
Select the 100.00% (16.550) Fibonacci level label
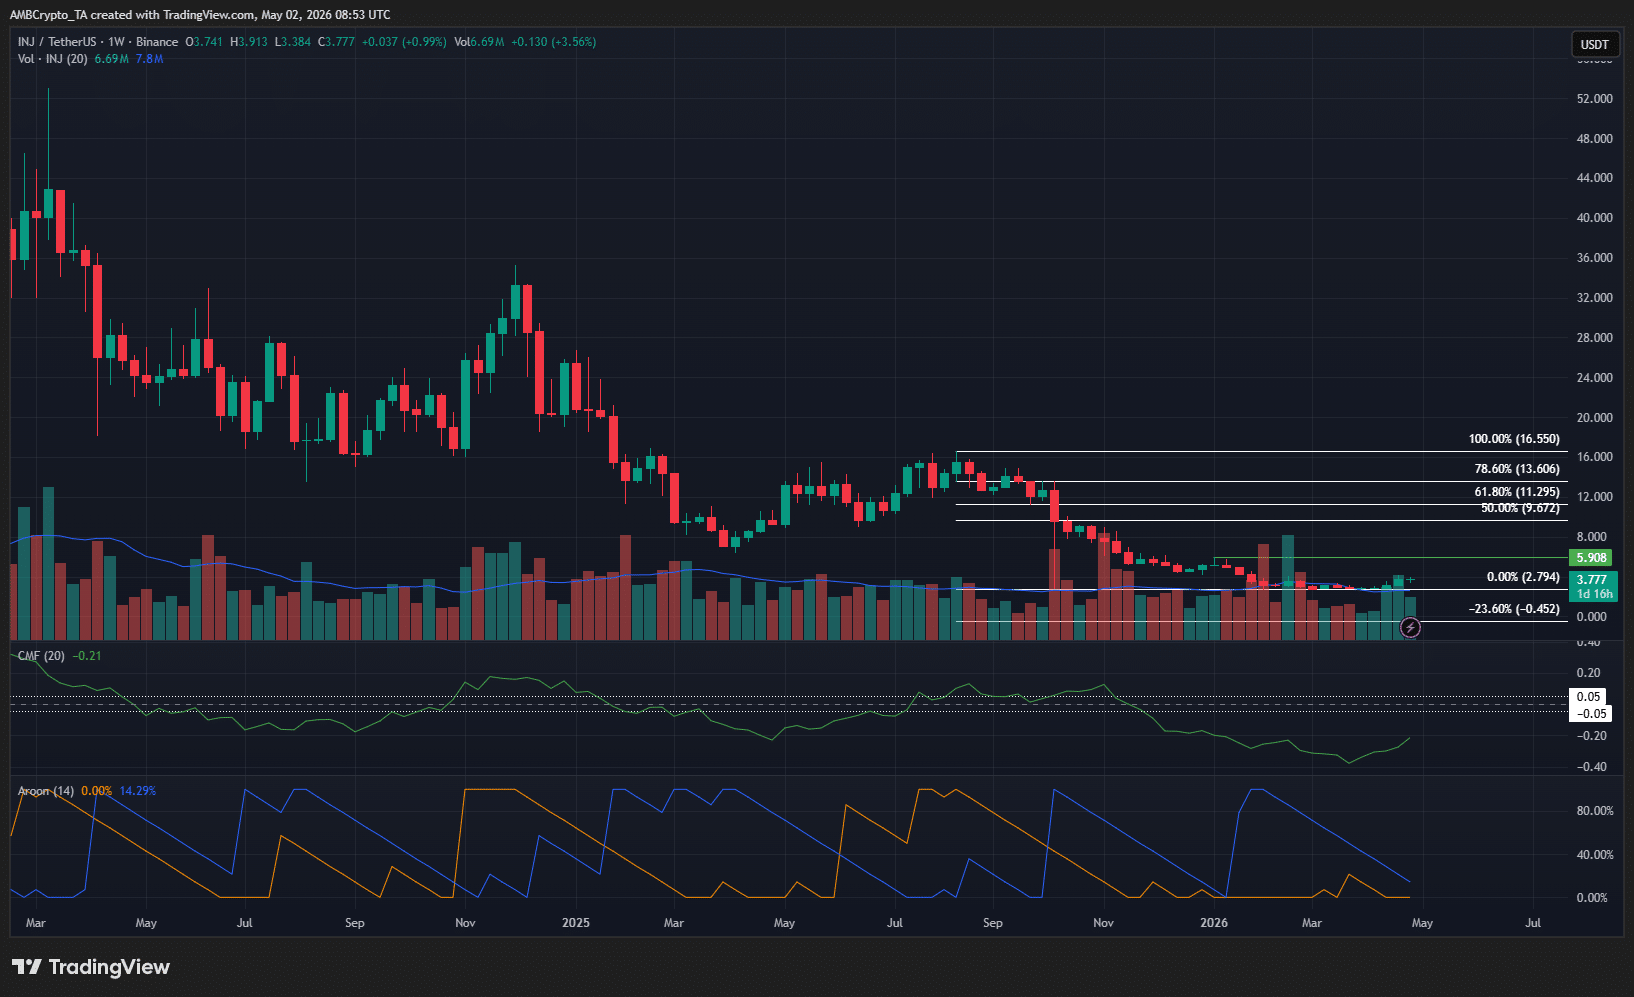point(1514,439)
